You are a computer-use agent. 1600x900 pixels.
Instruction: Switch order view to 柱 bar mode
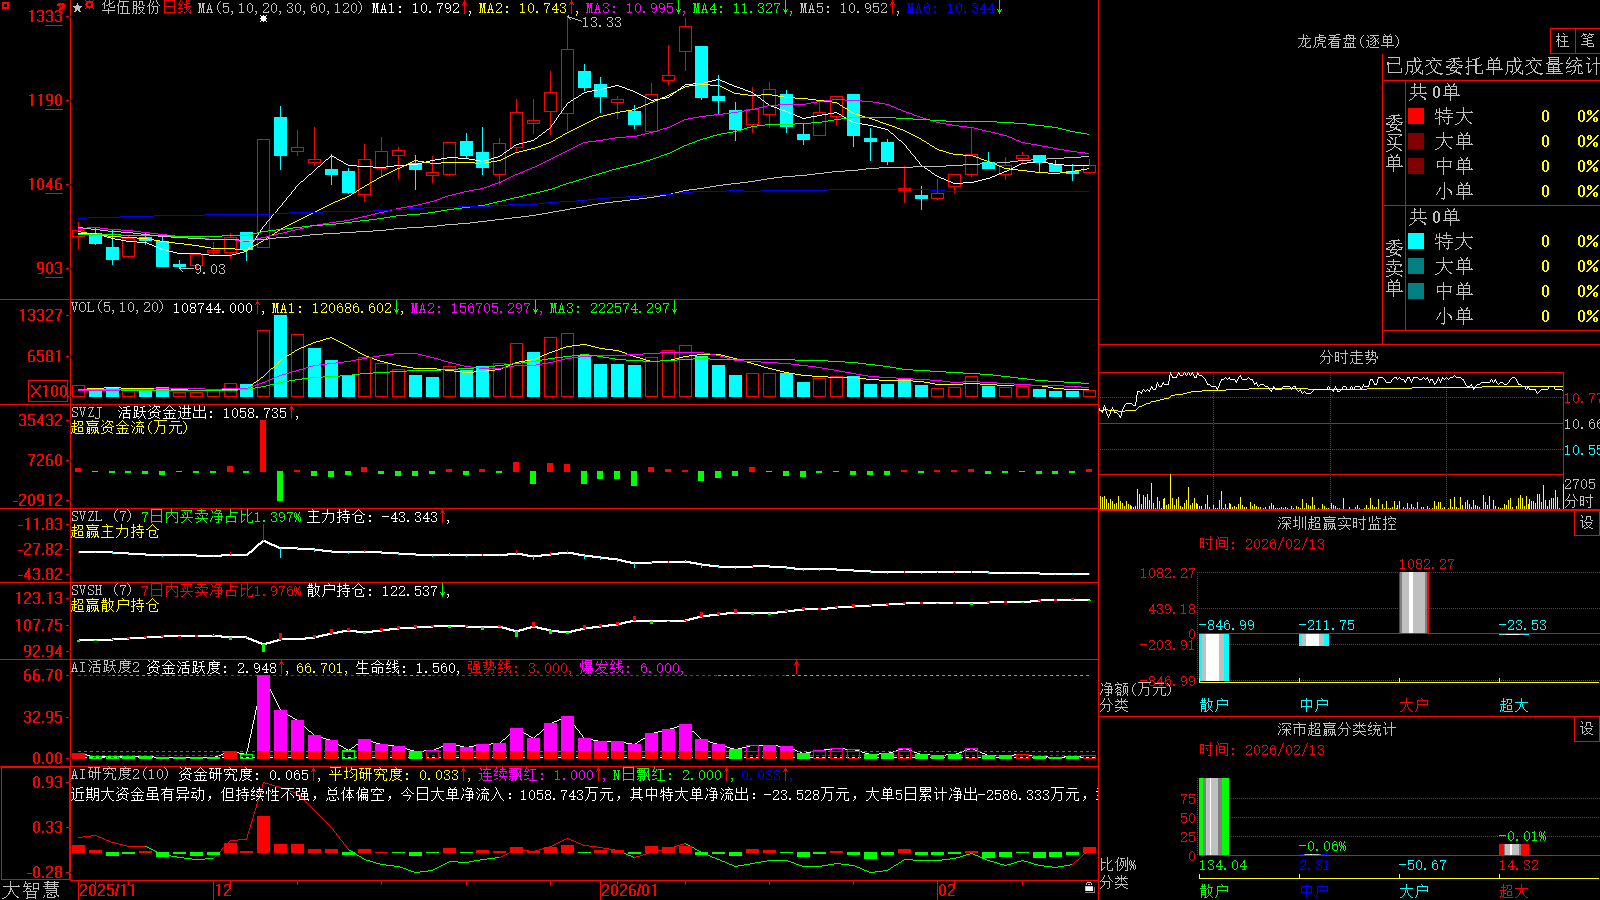coord(1562,41)
